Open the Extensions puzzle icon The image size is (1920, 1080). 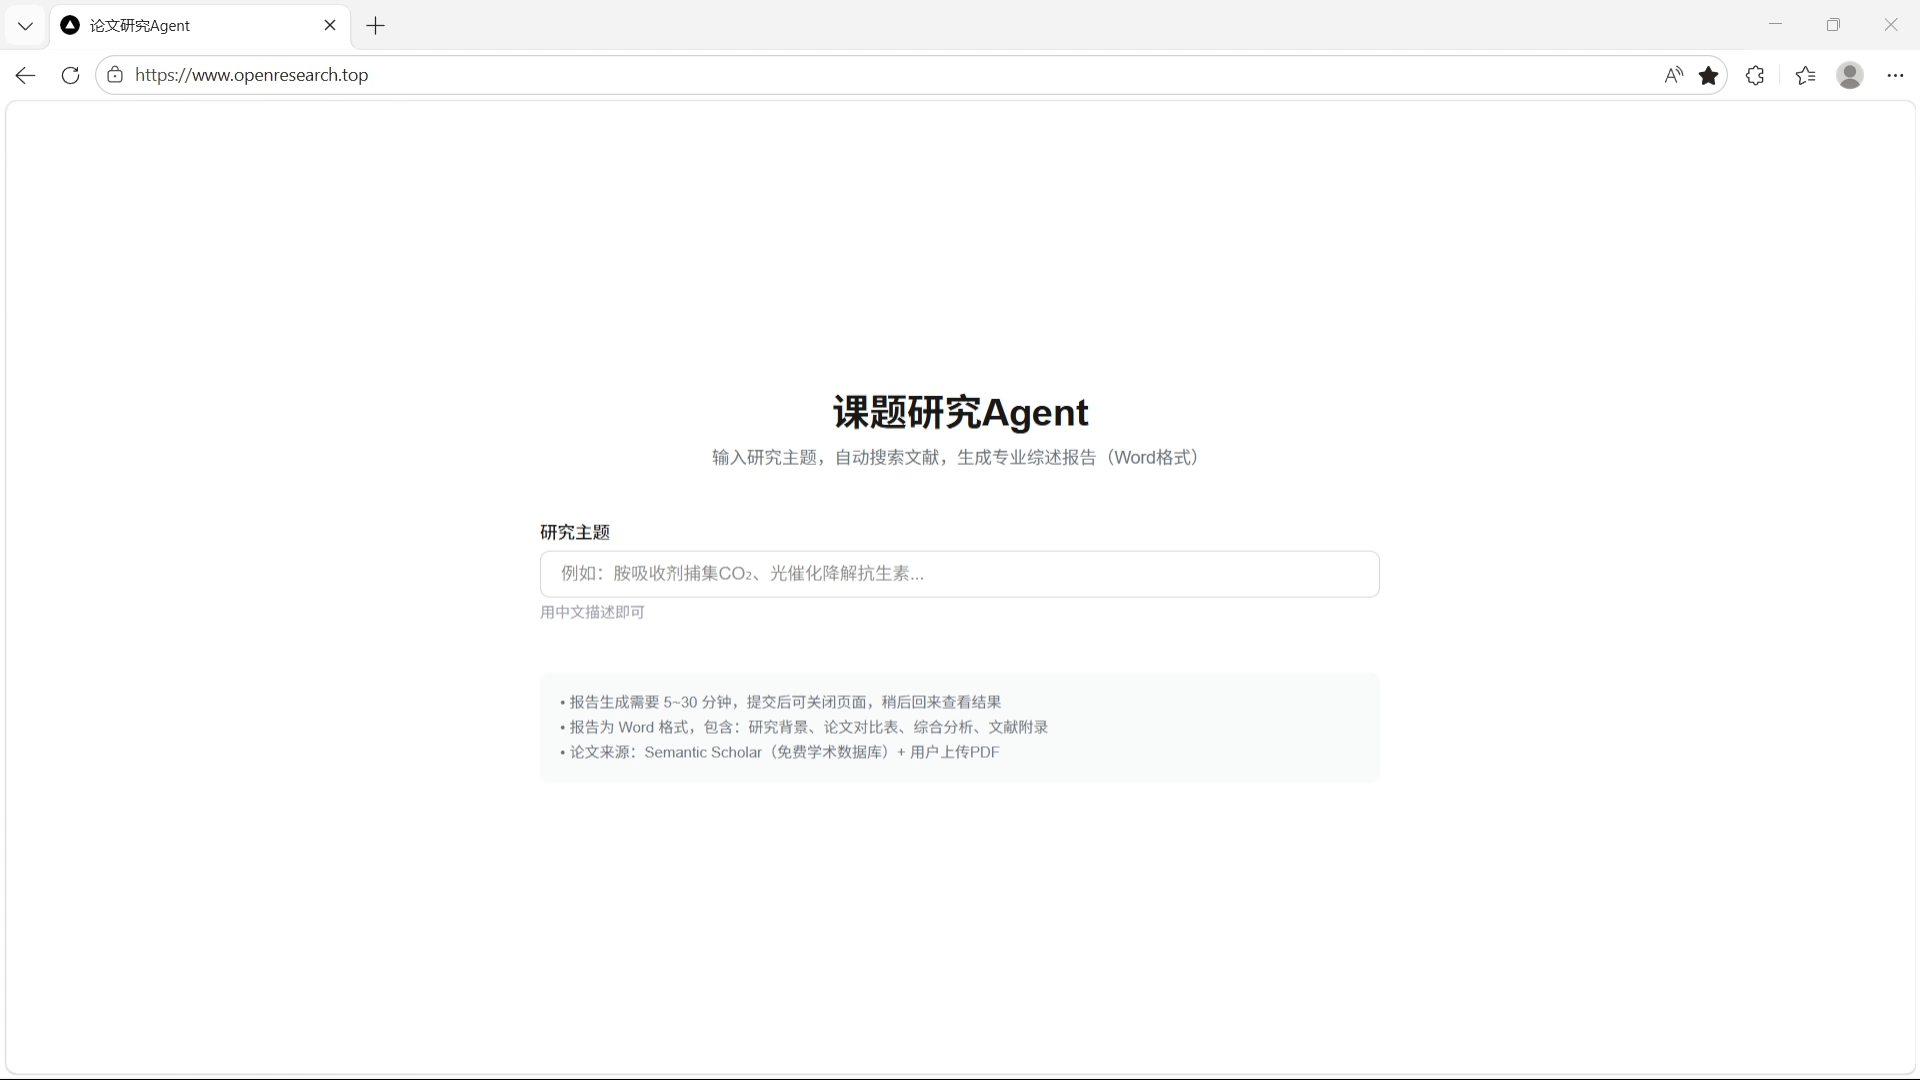(1755, 75)
